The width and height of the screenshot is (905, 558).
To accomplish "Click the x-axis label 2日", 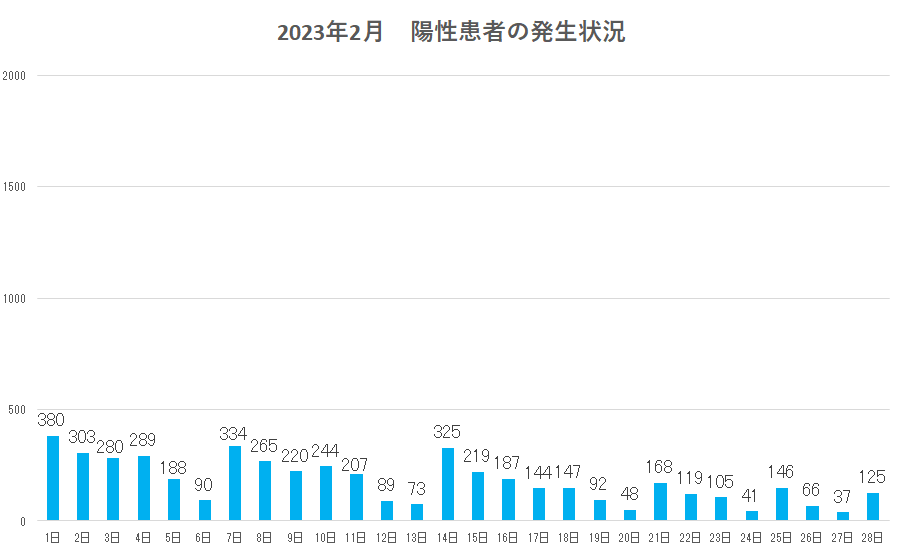I will coord(82,538).
